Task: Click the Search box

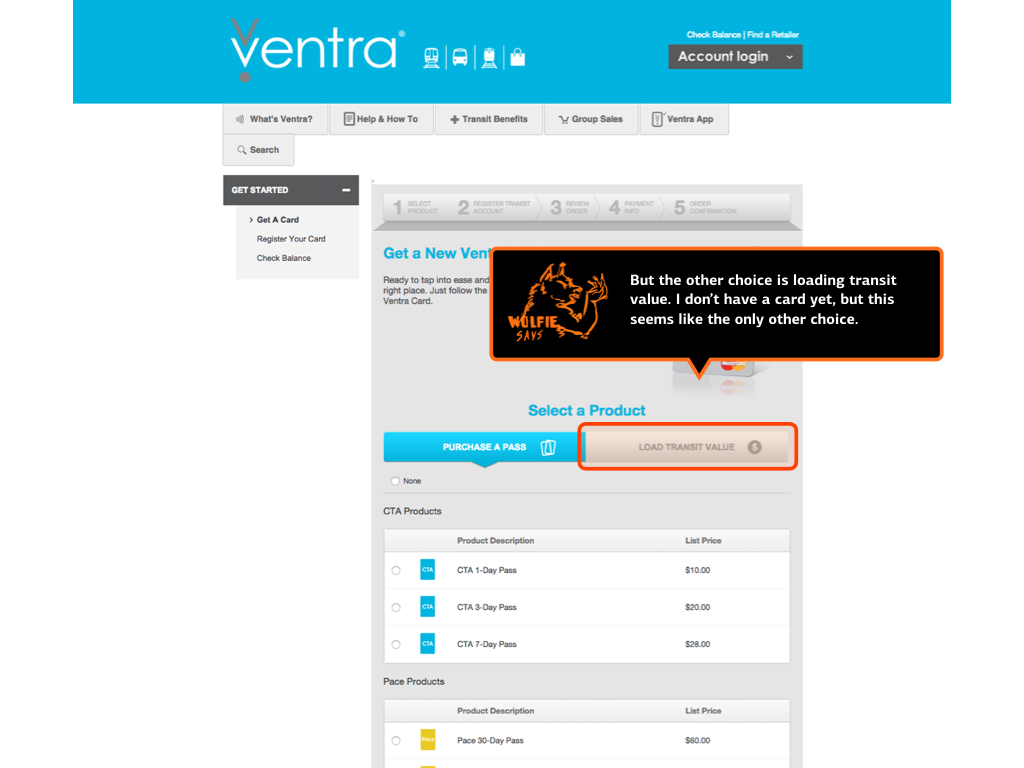Action: point(258,150)
